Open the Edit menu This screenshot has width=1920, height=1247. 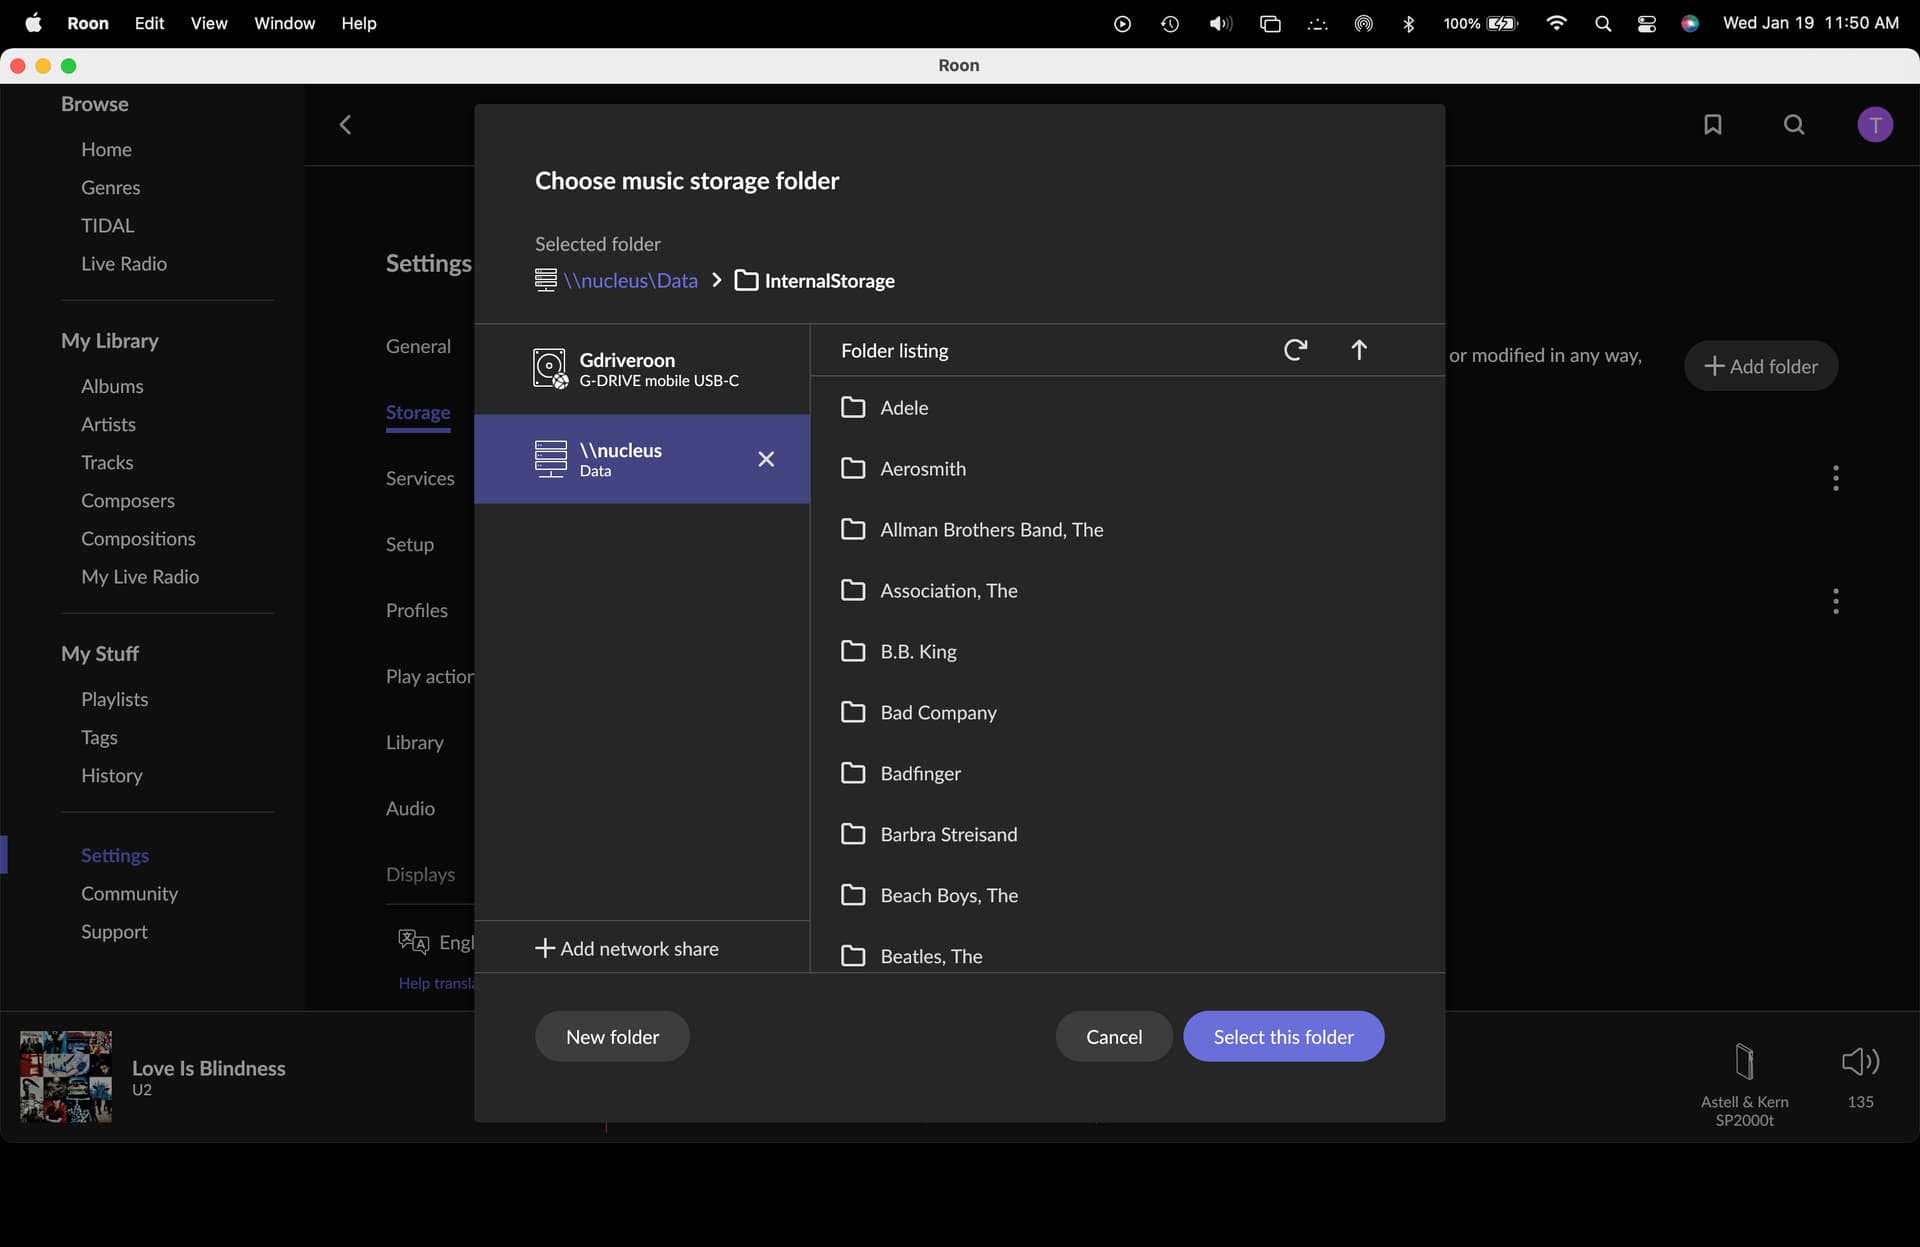click(x=149, y=23)
